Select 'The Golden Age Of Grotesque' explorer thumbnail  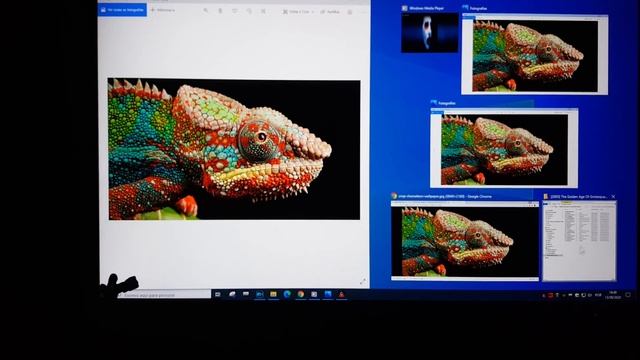pyautogui.click(x=579, y=241)
